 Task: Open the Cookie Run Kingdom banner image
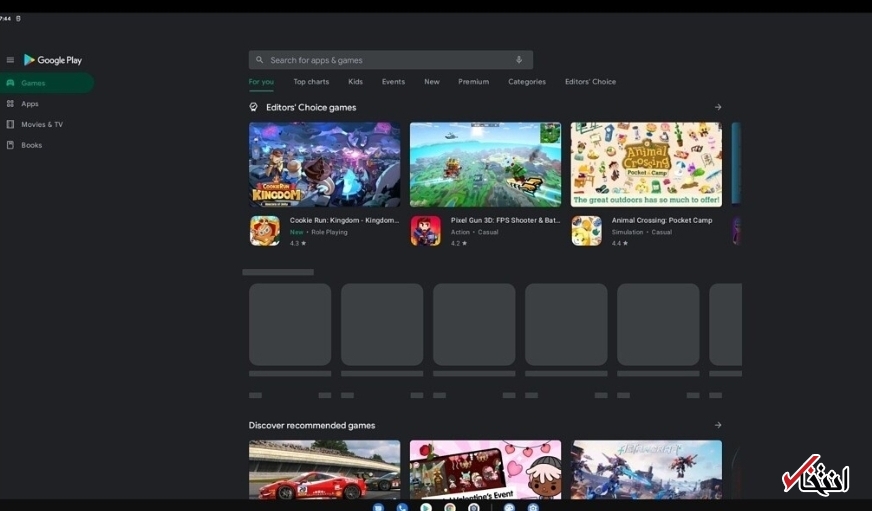[x=324, y=164]
